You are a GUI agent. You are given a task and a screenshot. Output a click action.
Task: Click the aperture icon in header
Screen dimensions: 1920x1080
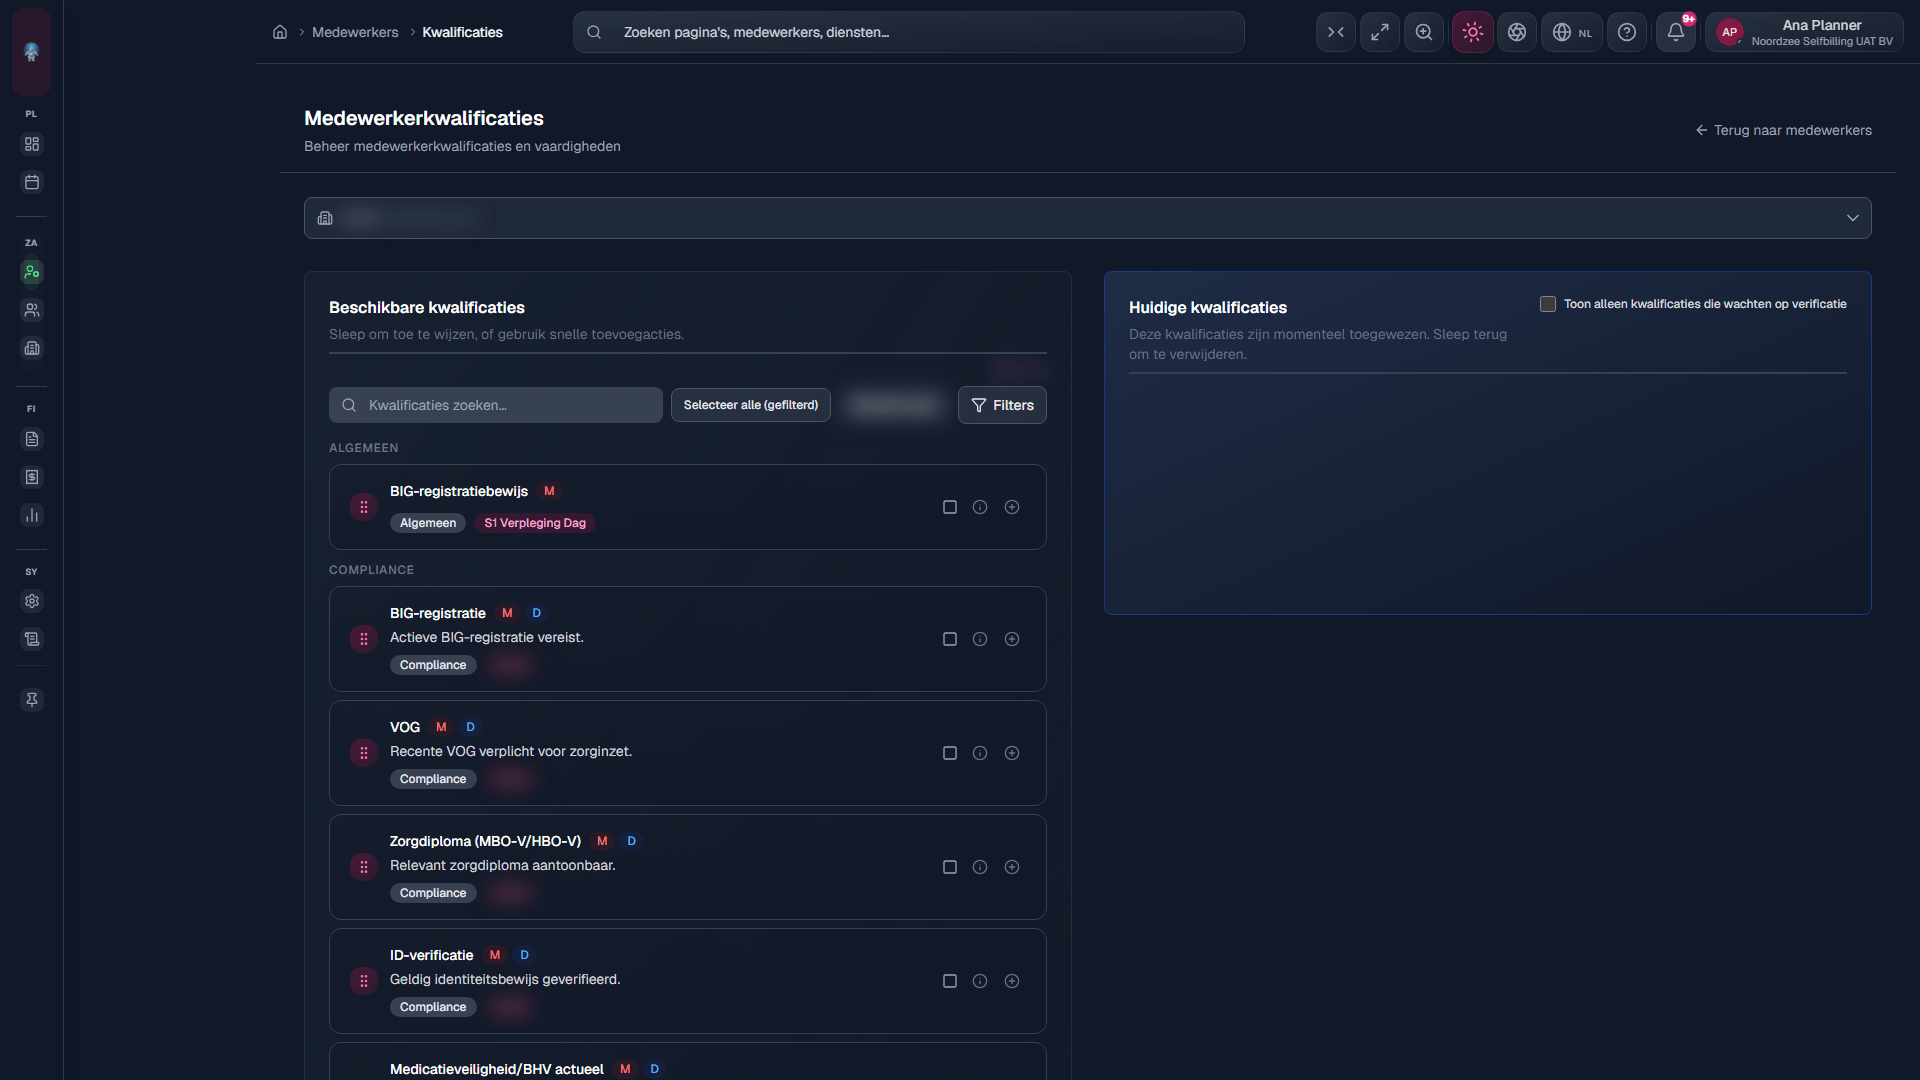pos(1517,32)
